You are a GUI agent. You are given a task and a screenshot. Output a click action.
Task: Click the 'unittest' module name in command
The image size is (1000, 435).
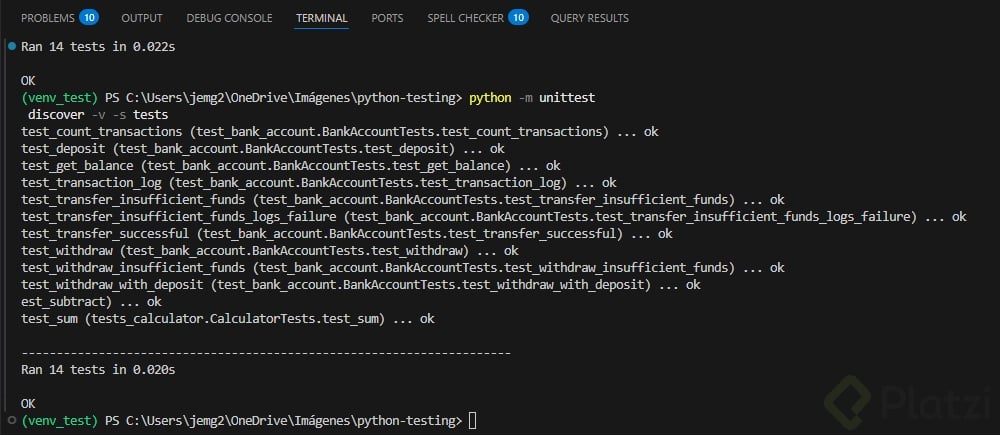567,98
